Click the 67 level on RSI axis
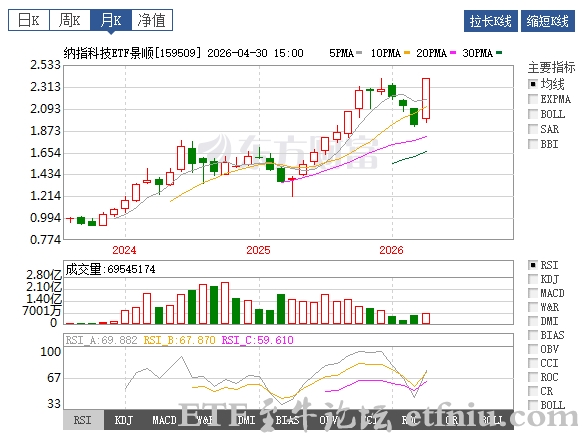583x440 pixels. click(54, 378)
